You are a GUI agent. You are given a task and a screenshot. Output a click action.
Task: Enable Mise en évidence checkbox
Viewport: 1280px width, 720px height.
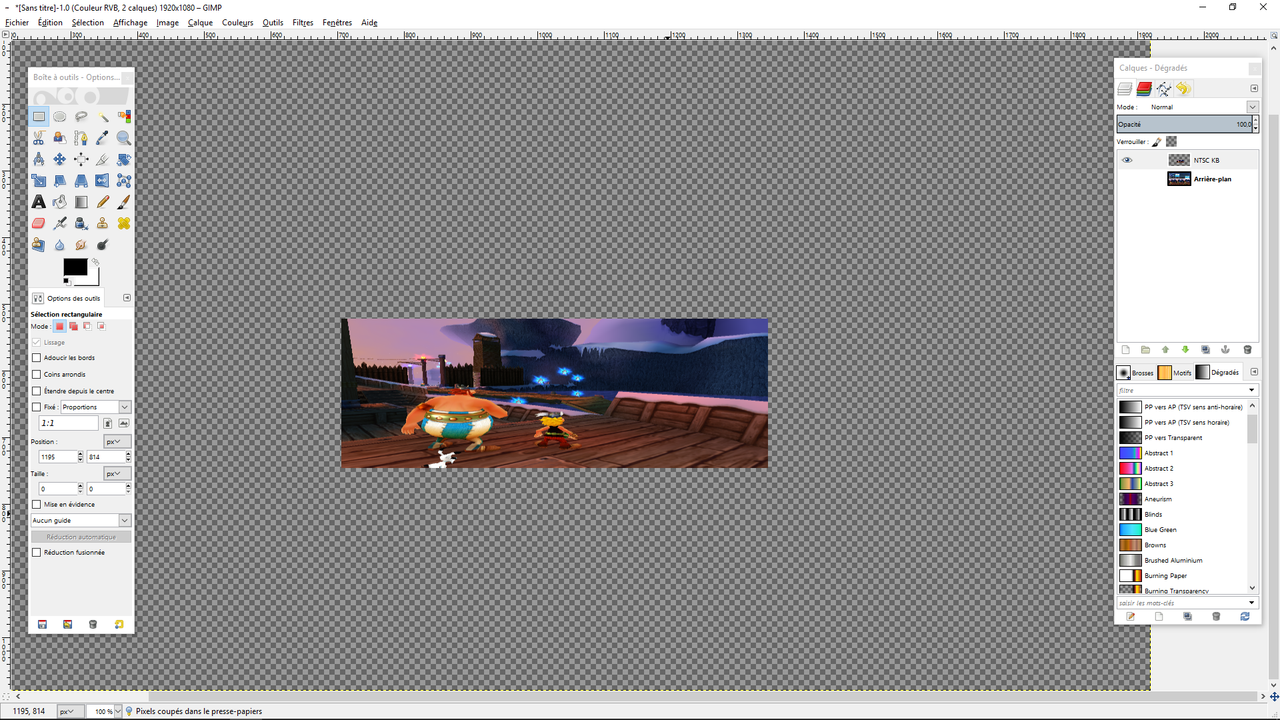(x=37, y=504)
